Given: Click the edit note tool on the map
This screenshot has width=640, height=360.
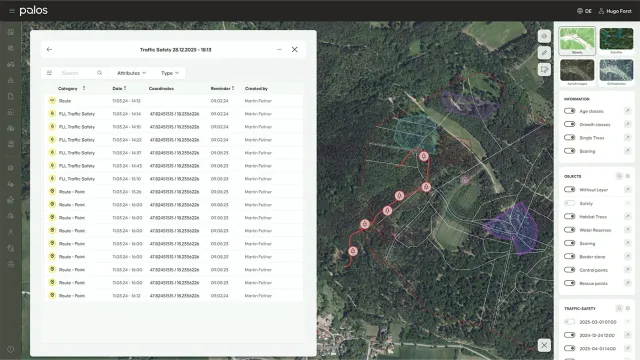Looking at the screenshot, I should point(544,69).
